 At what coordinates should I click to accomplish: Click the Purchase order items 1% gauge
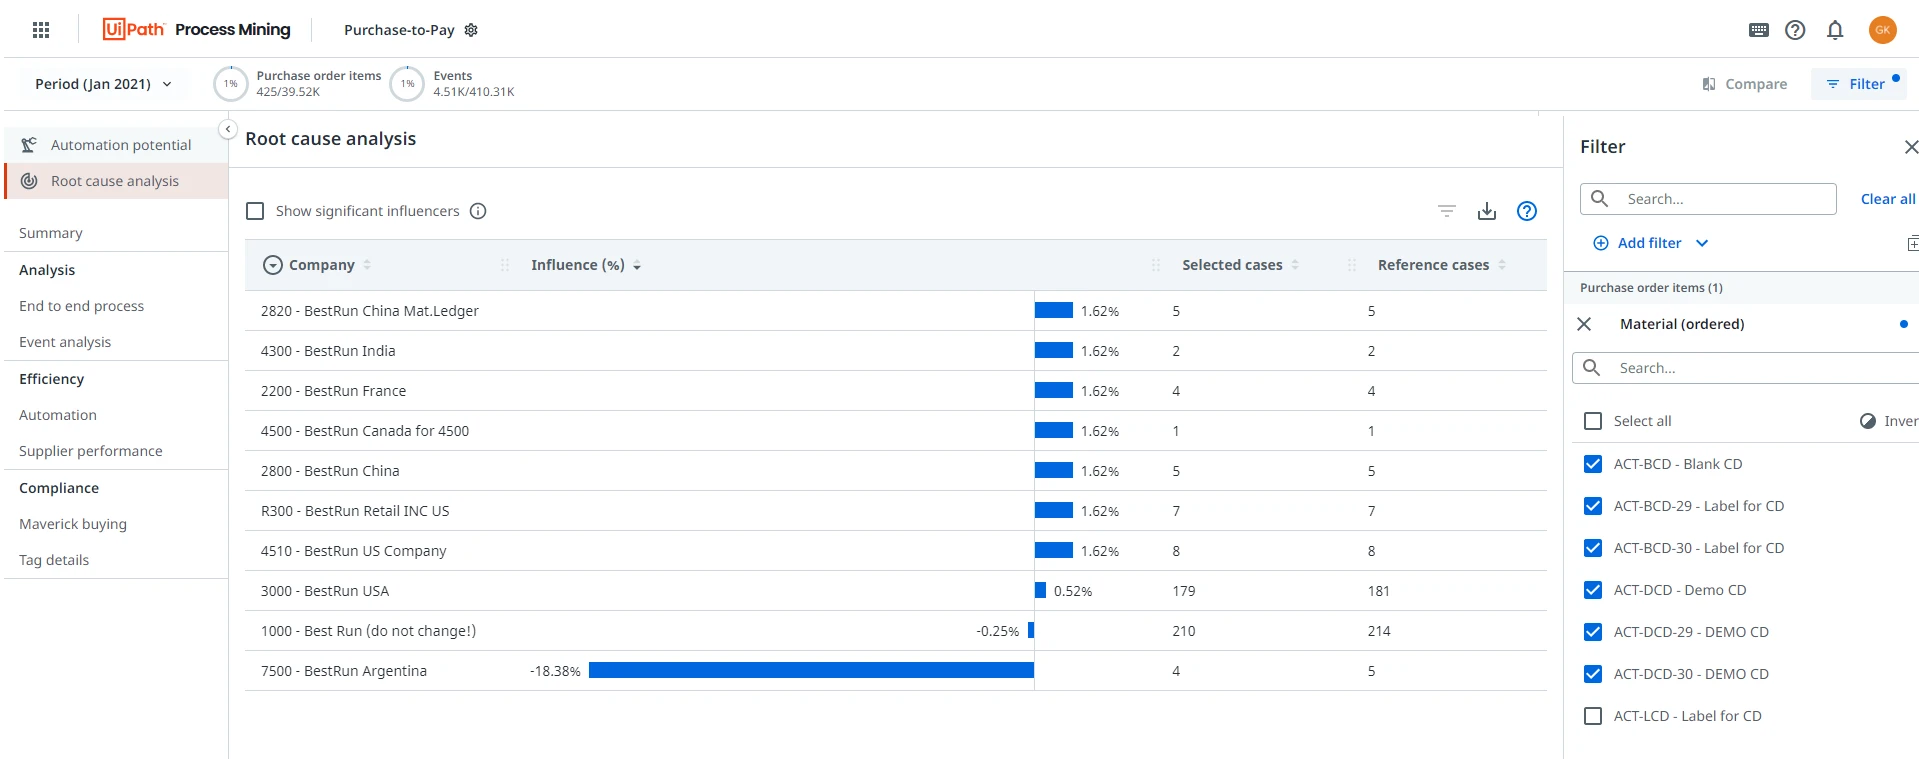(231, 84)
